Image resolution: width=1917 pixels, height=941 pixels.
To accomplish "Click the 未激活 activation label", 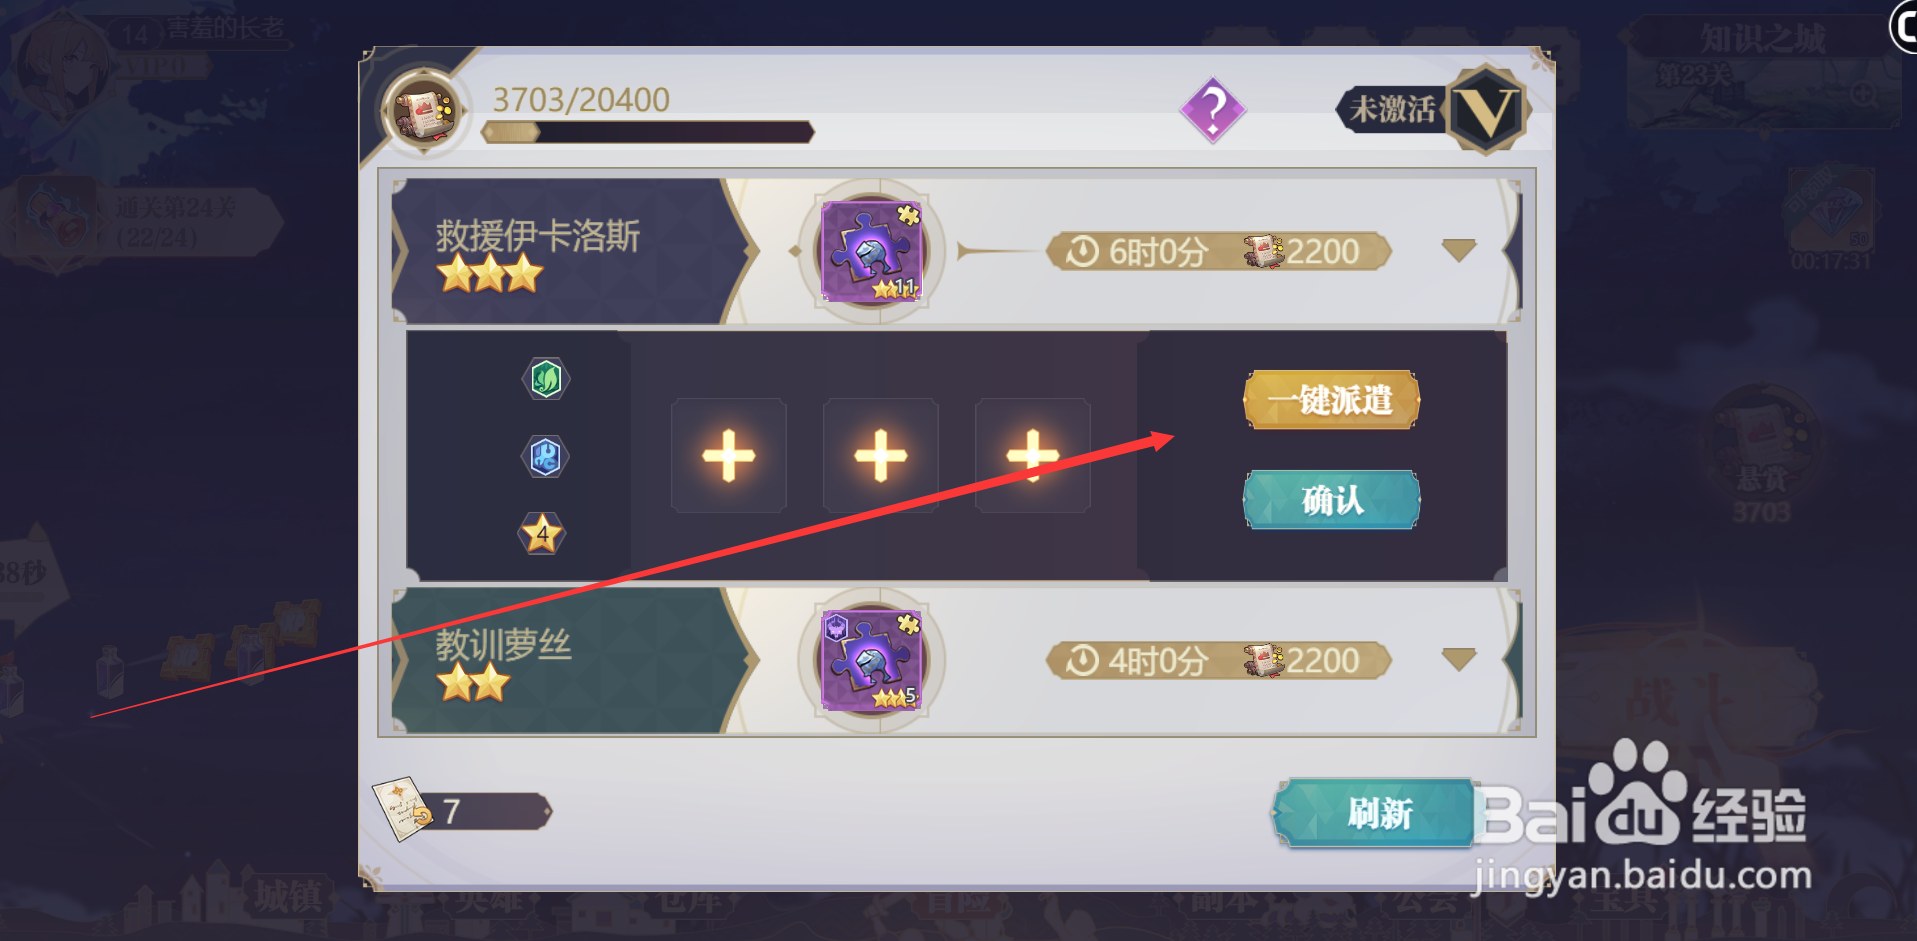I will point(1391,109).
